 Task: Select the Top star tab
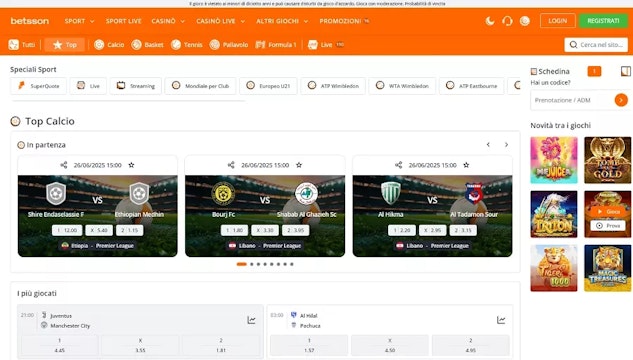(x=65, y=45)
